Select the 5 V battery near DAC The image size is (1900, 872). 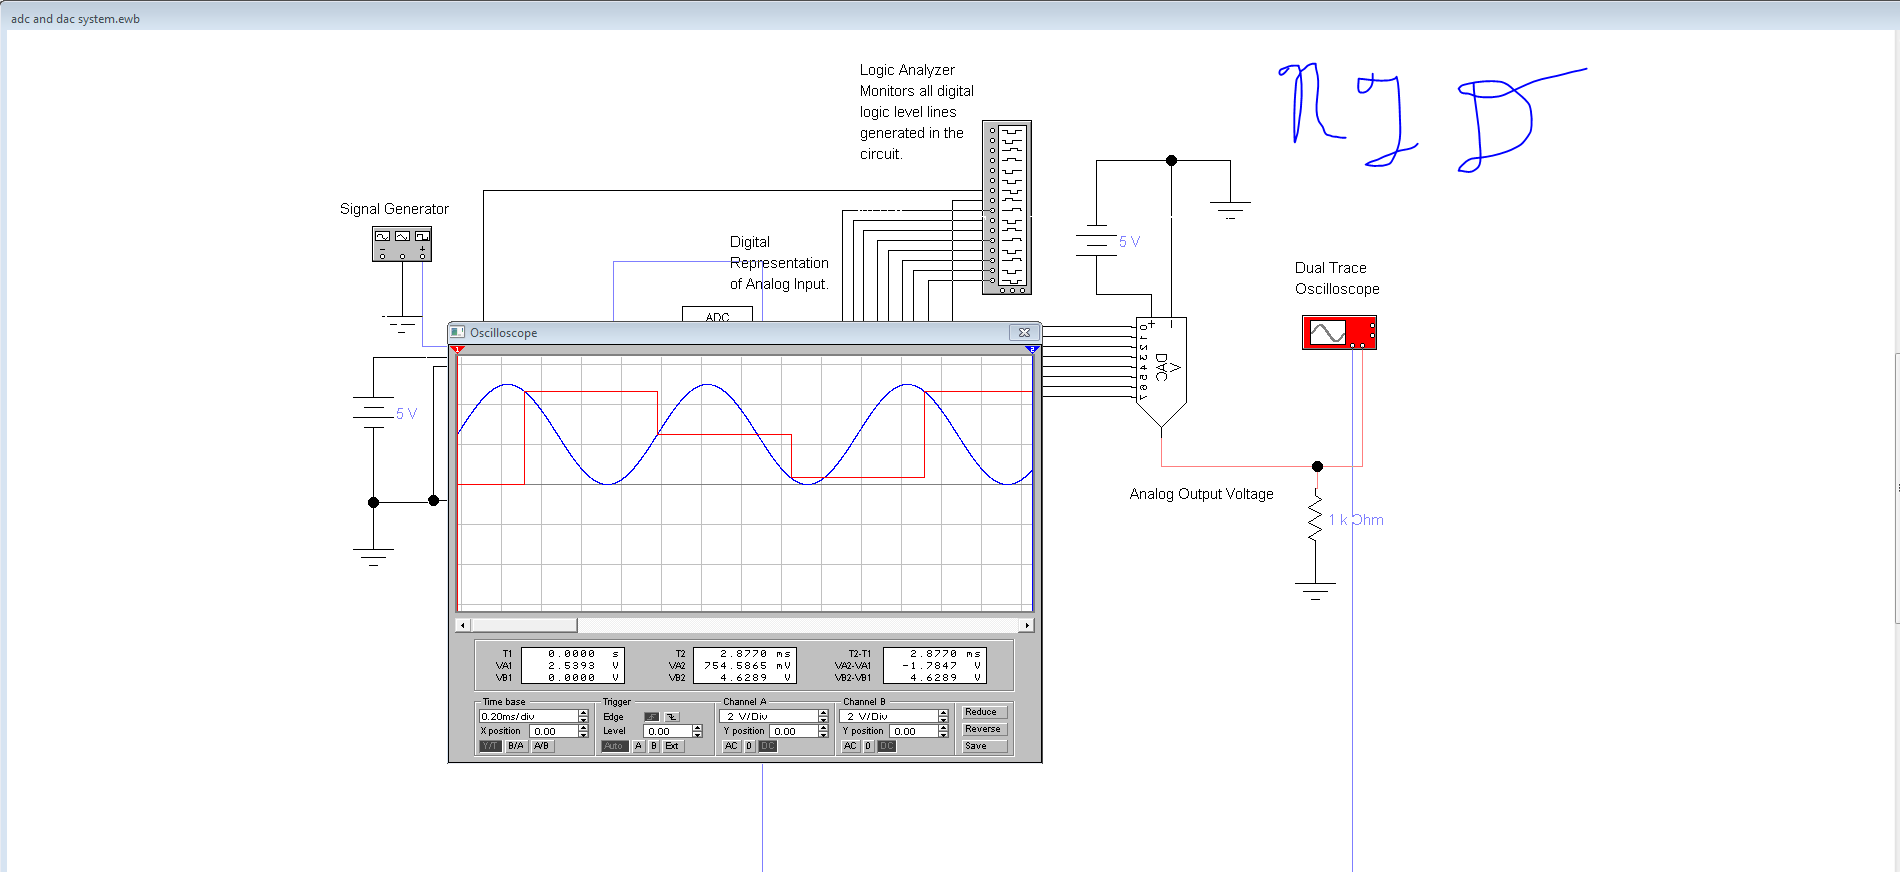coord(1096,241)
